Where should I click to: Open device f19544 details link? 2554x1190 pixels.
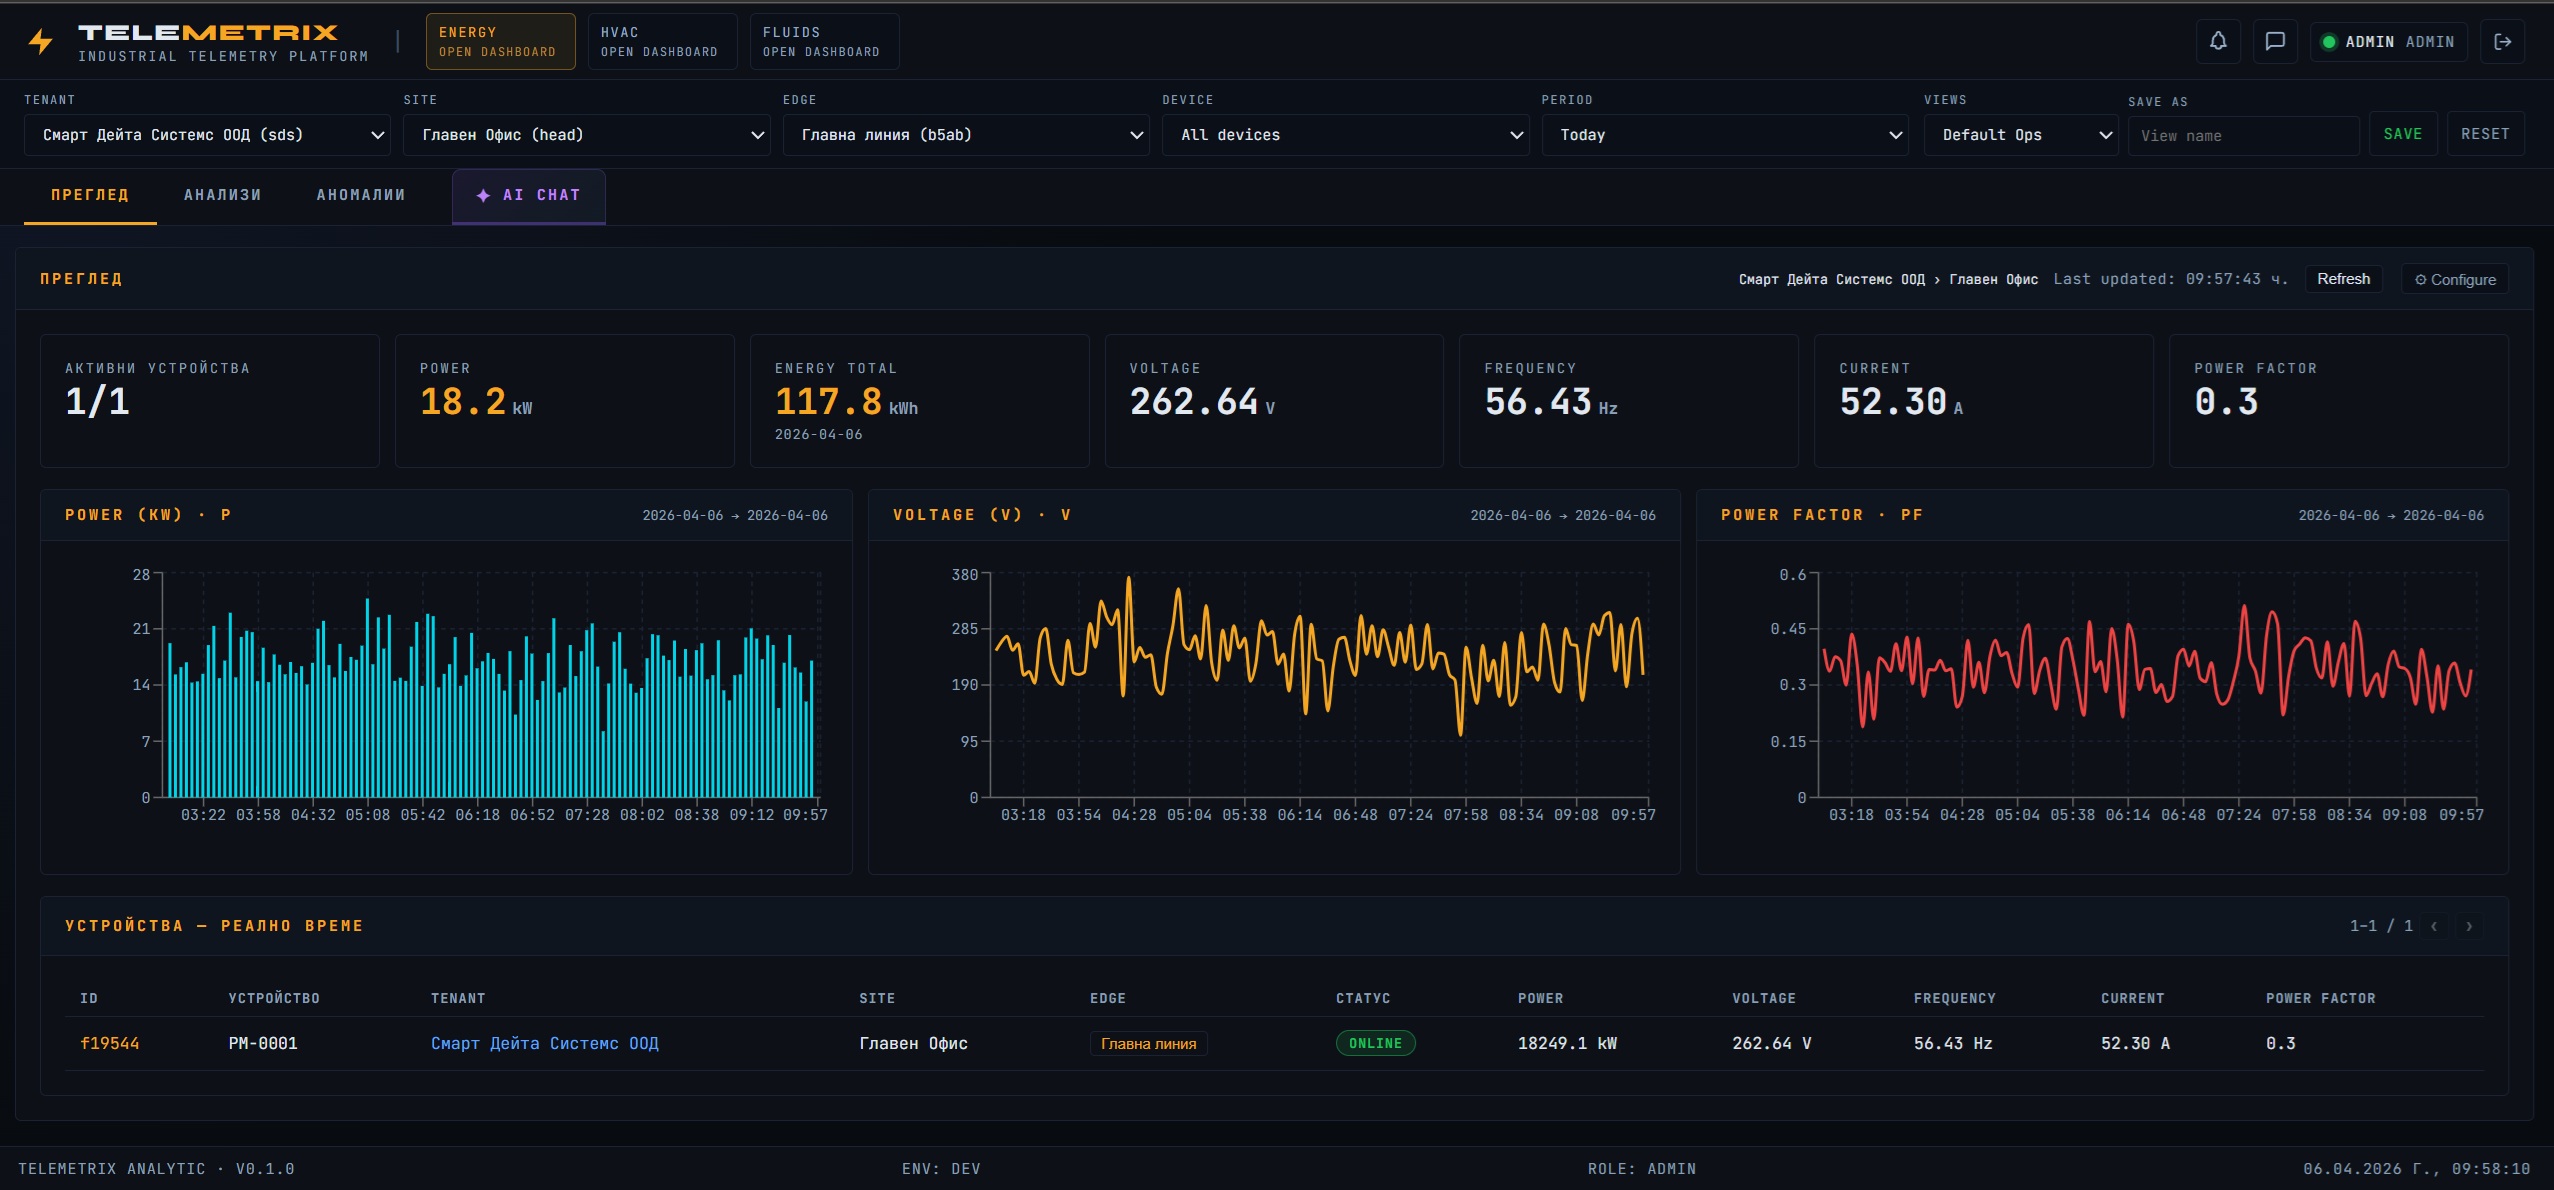(x=110, y=1042)
